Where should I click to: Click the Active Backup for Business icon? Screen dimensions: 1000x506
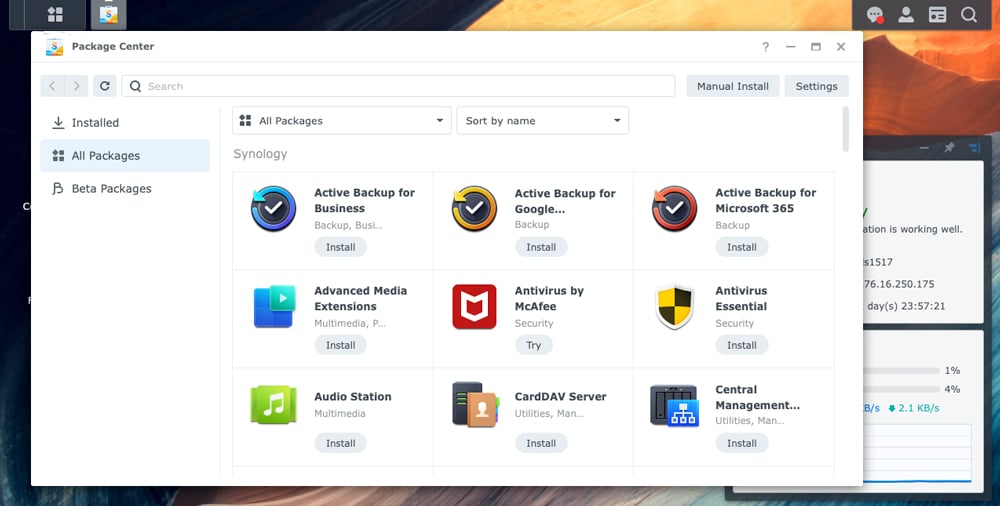(x=274, y=208)
